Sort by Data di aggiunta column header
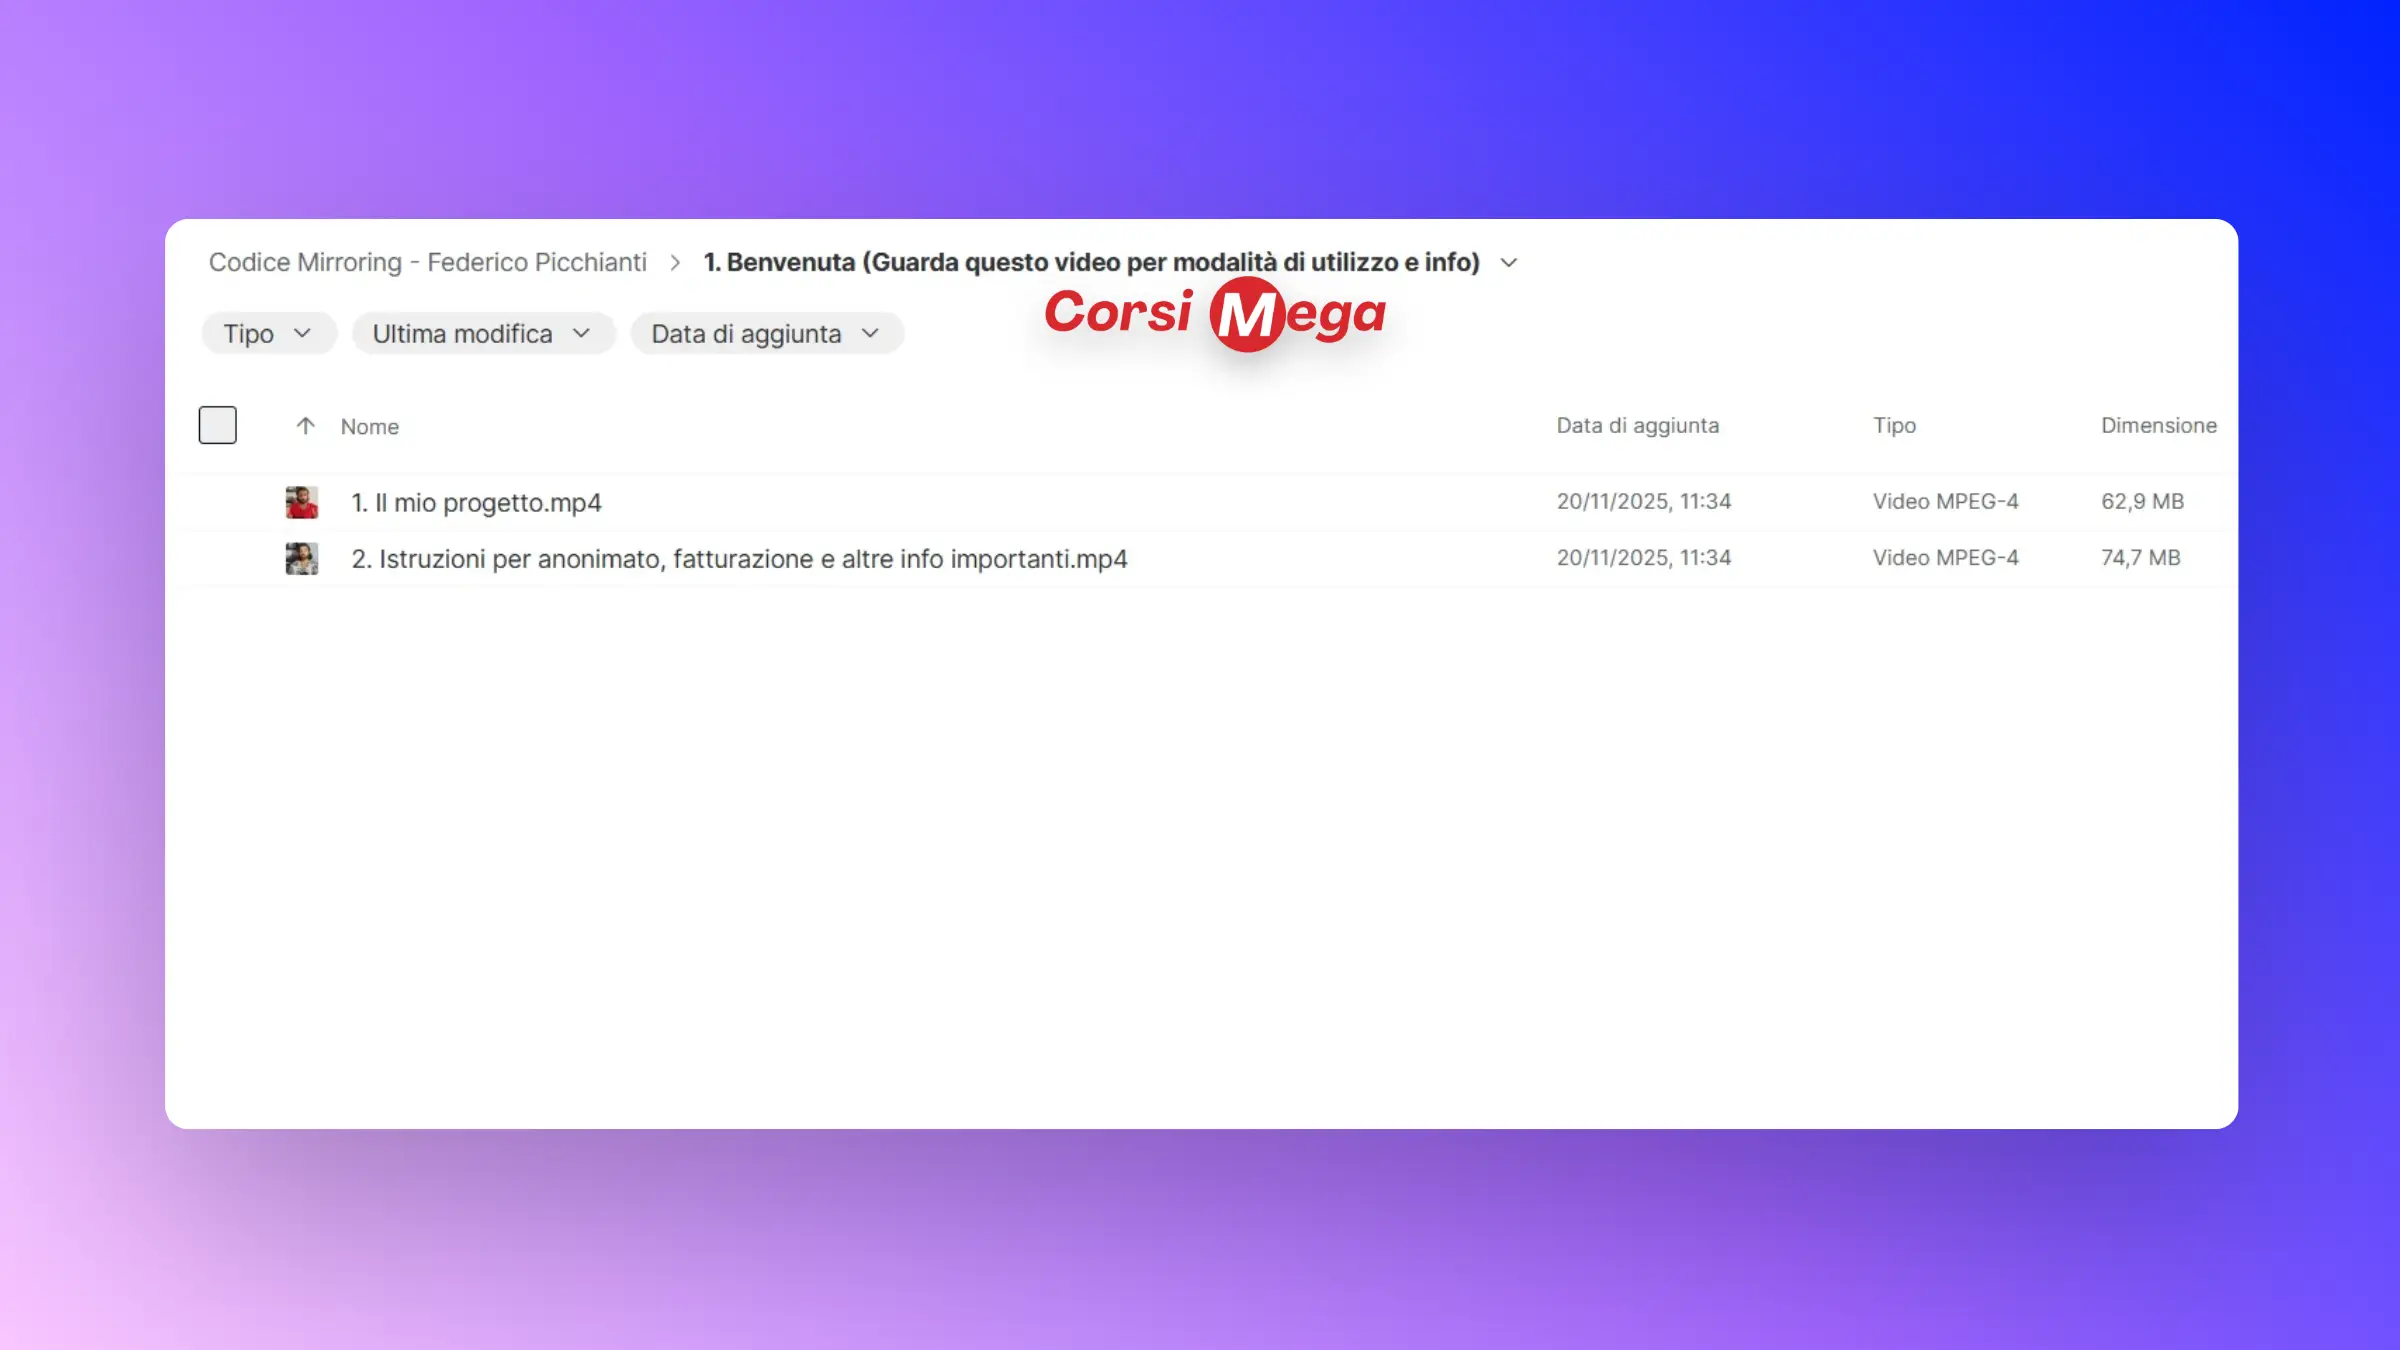 tap(1637, 425)
